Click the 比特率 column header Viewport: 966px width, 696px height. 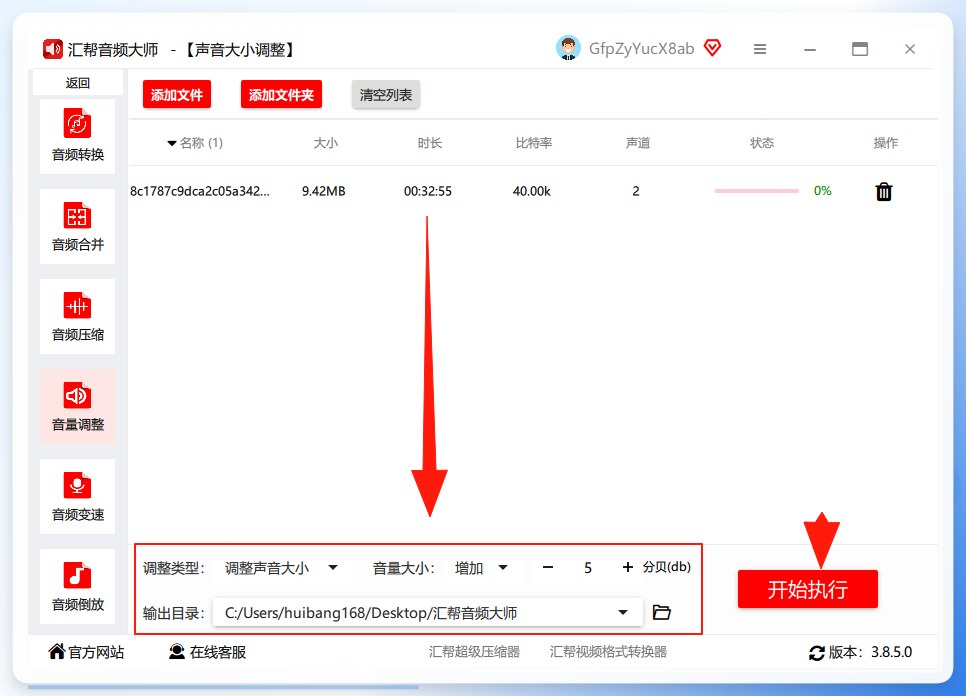(534, 143)
